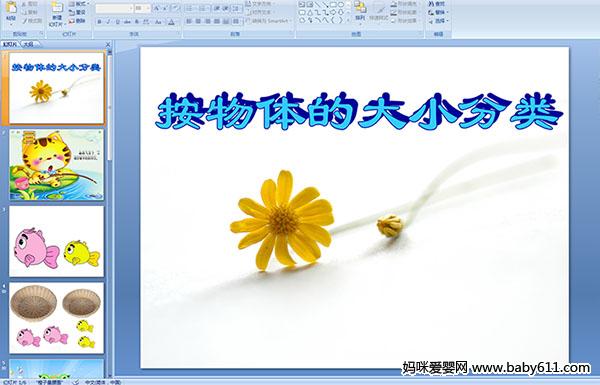This screenshot has width=600, height=385.
Task: Close the slide thumbnail pane
Action: [x=108, y=44]
